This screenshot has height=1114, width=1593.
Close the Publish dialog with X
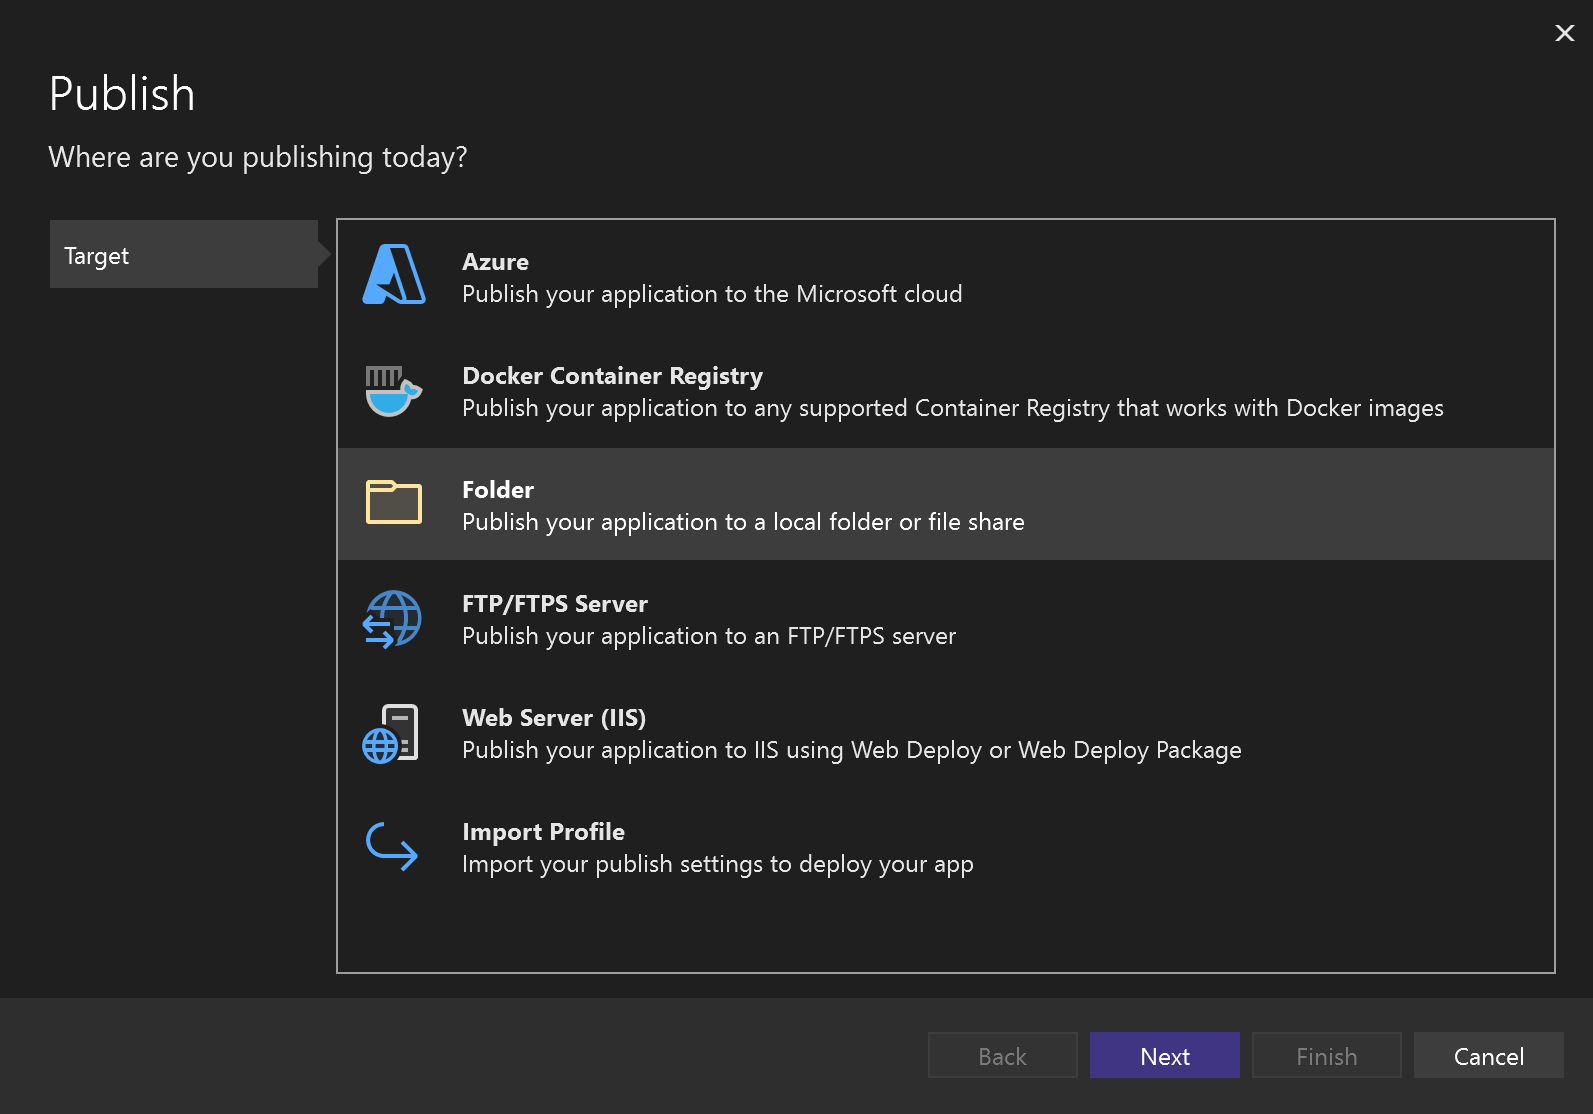click(1564, 33)
